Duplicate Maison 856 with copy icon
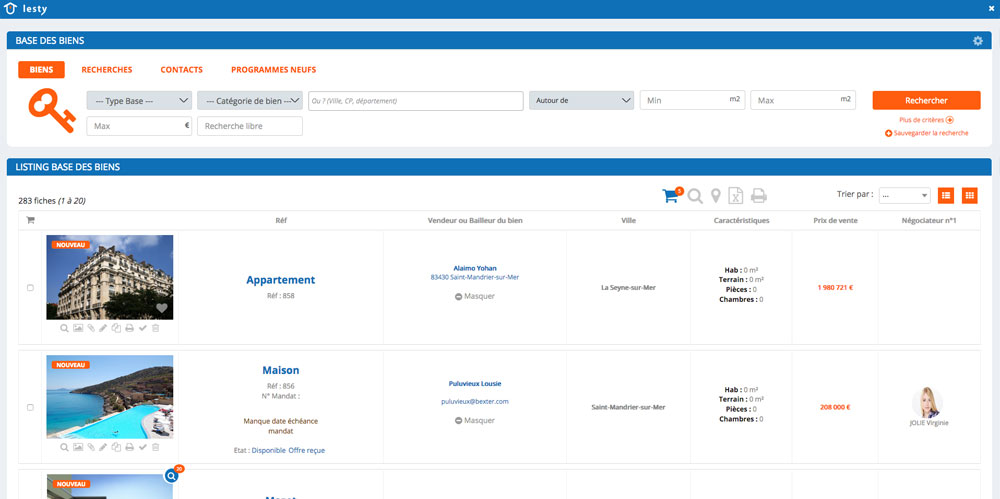This screenshot has height=499, width=1000. coord(116,447)
